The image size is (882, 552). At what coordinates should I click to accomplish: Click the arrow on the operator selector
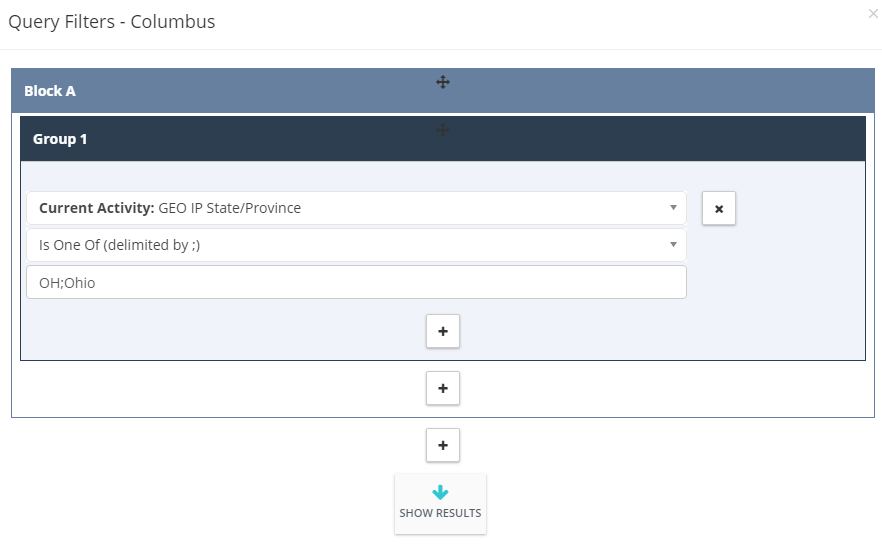pyautogui.click(x=673, y=245)
